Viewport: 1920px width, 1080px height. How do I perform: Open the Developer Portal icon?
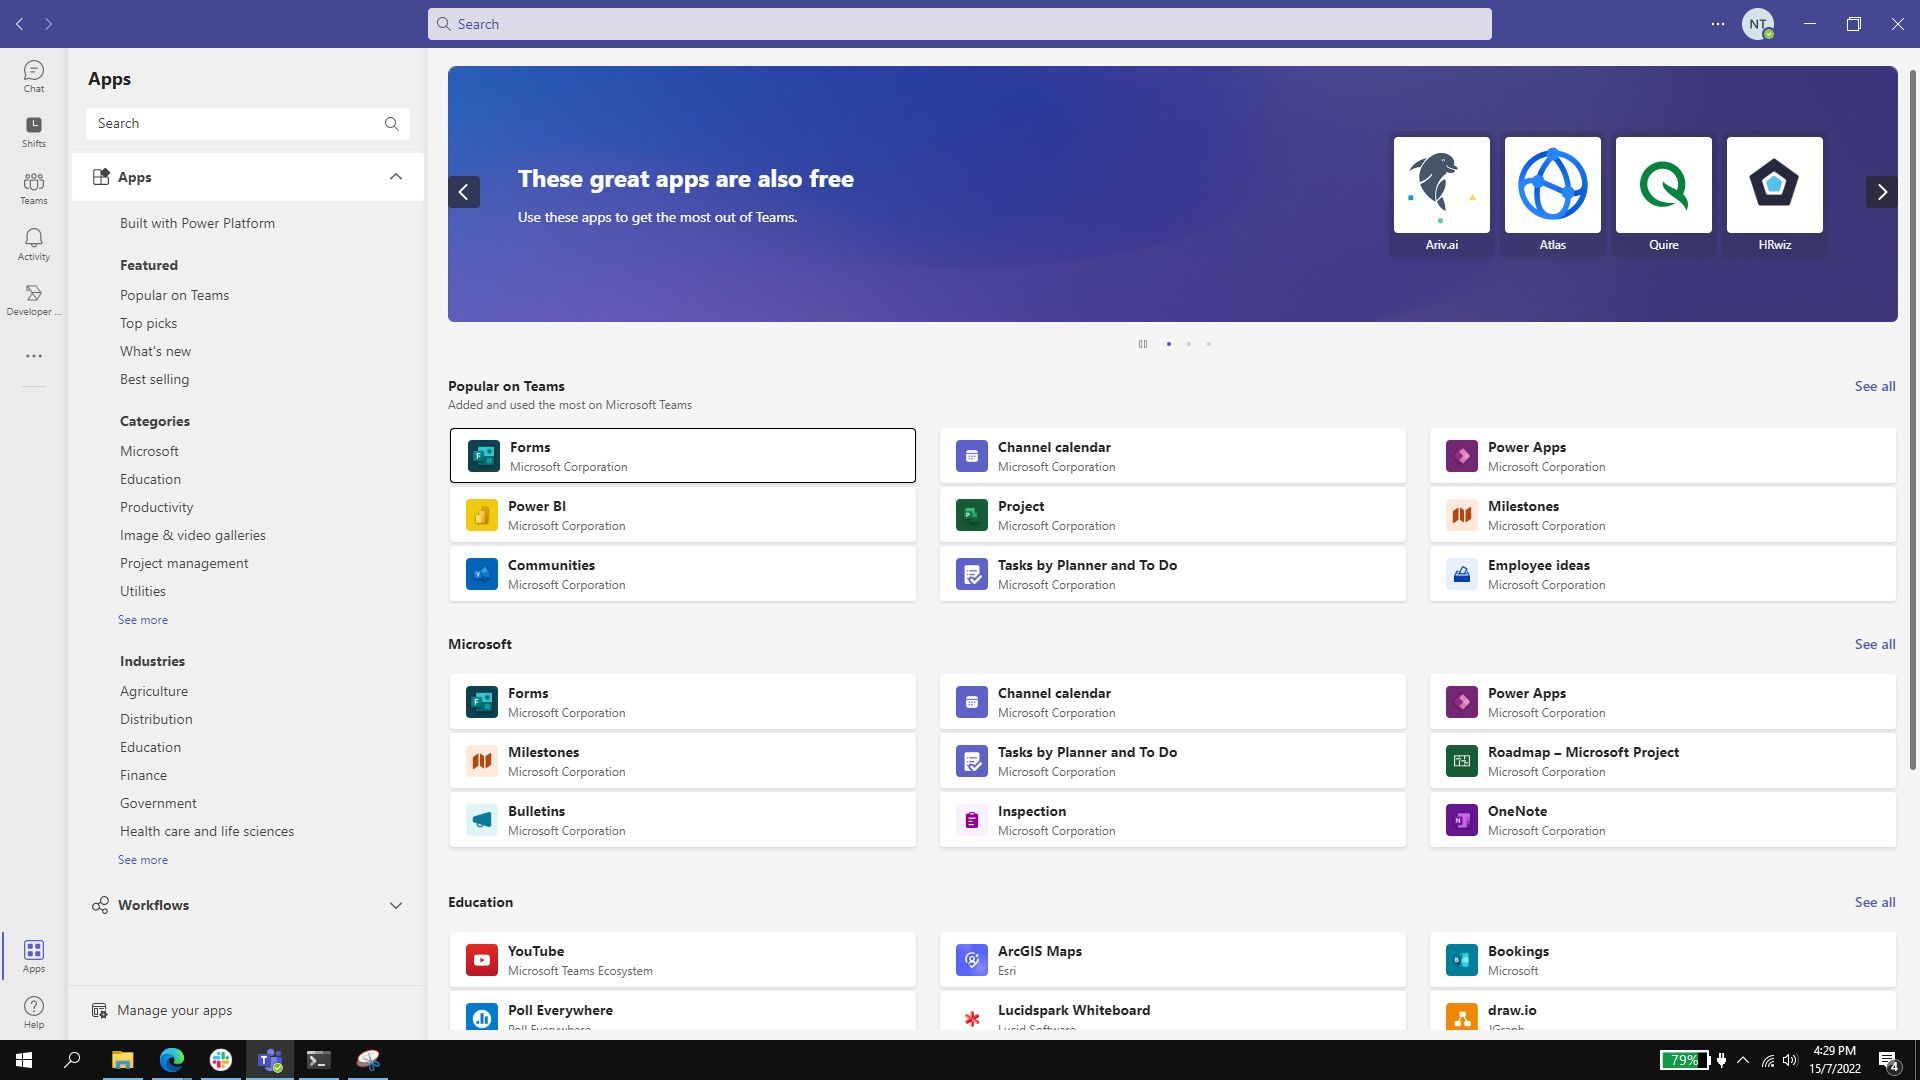click(x=34, y=300)
